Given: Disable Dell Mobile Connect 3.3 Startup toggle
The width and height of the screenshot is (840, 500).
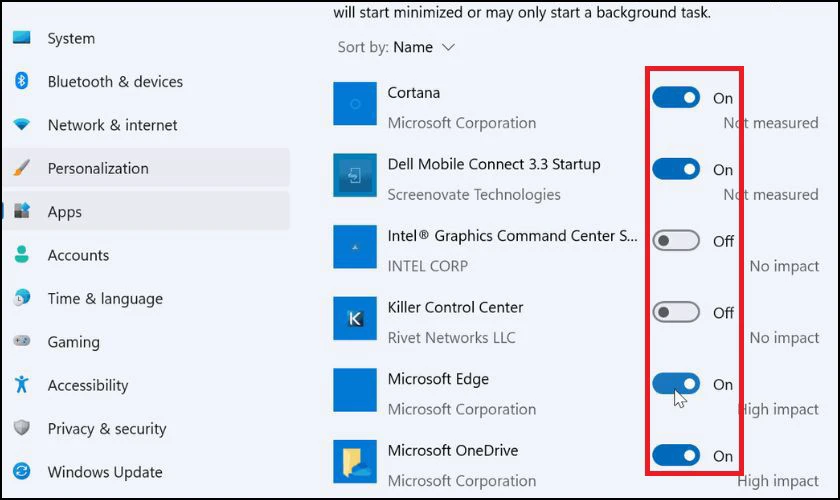Looking at the screenshot, I should click(x=676, y=169).
